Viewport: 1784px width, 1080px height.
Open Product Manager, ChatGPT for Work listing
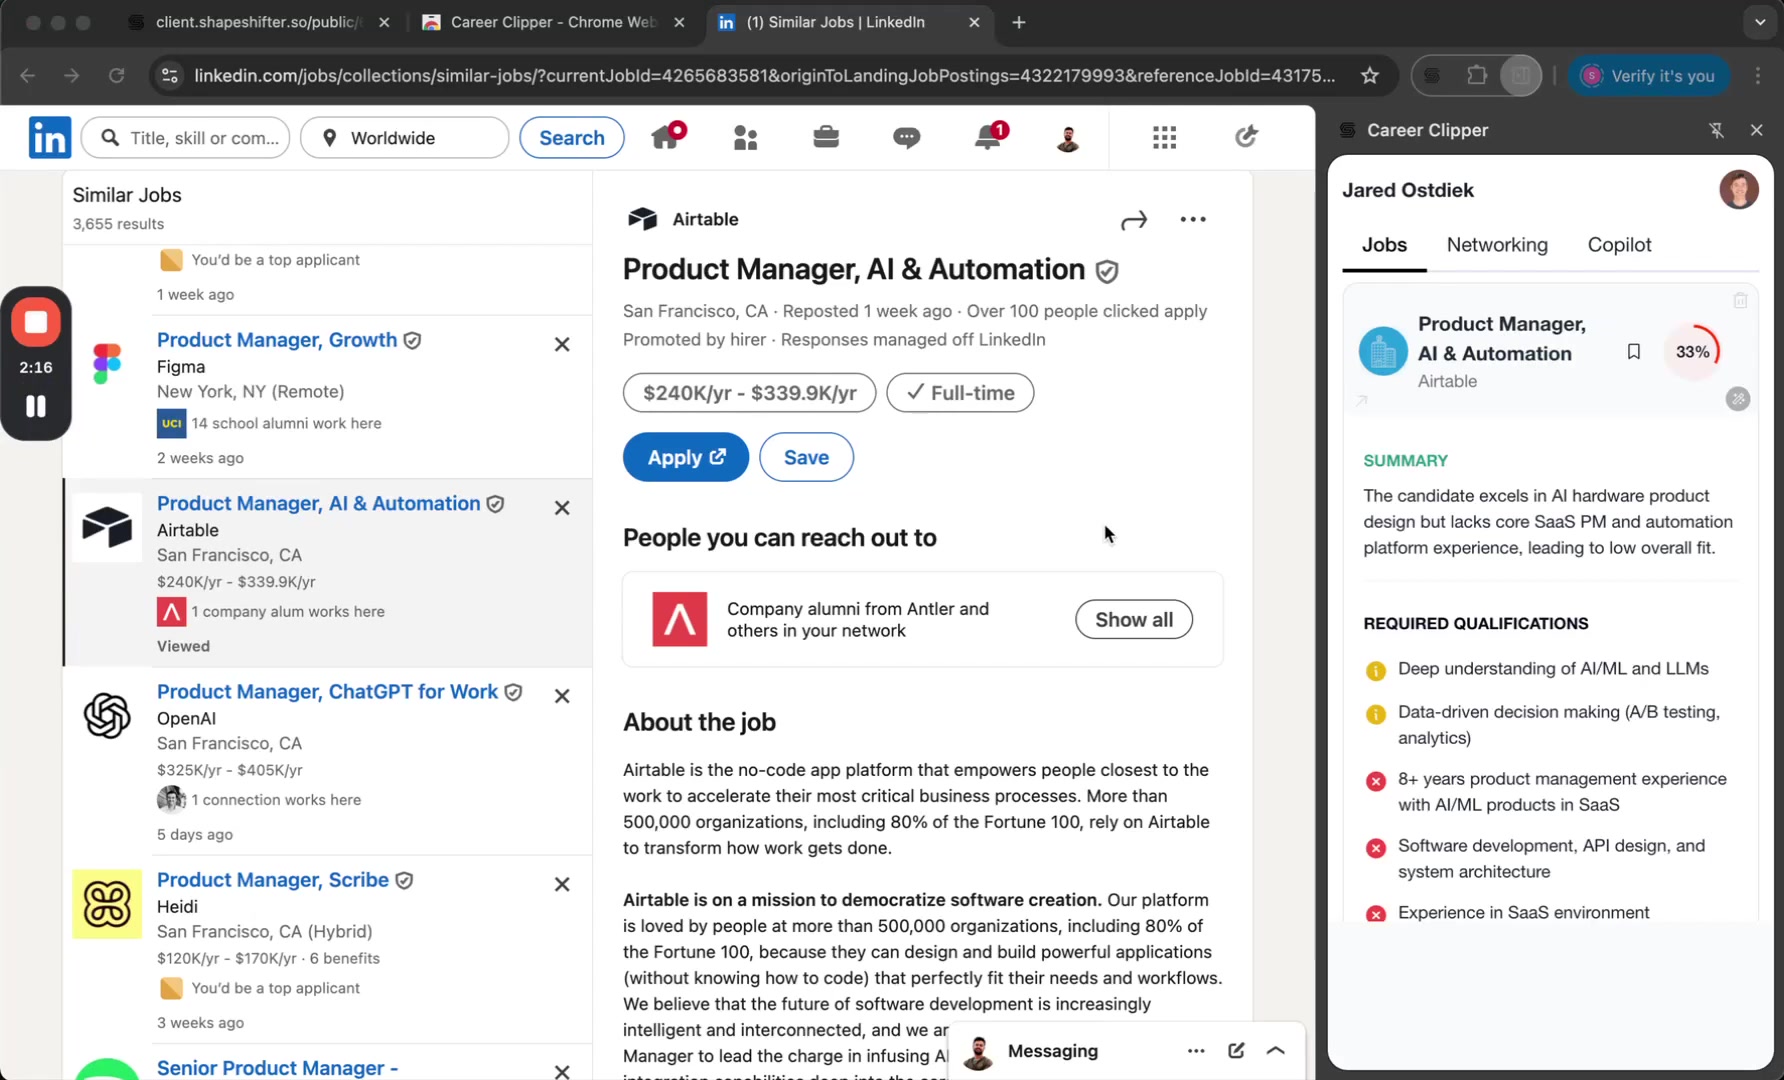point(327,692)
